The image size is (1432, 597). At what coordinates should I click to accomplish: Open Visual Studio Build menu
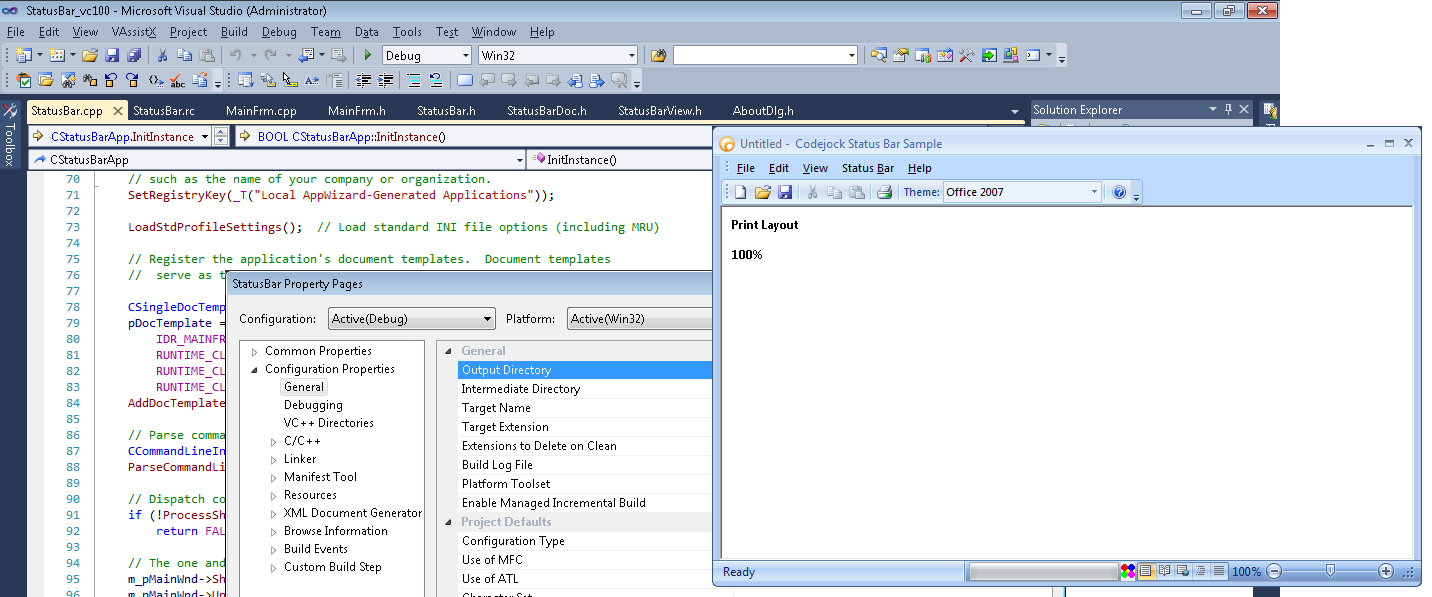(234, 32)
